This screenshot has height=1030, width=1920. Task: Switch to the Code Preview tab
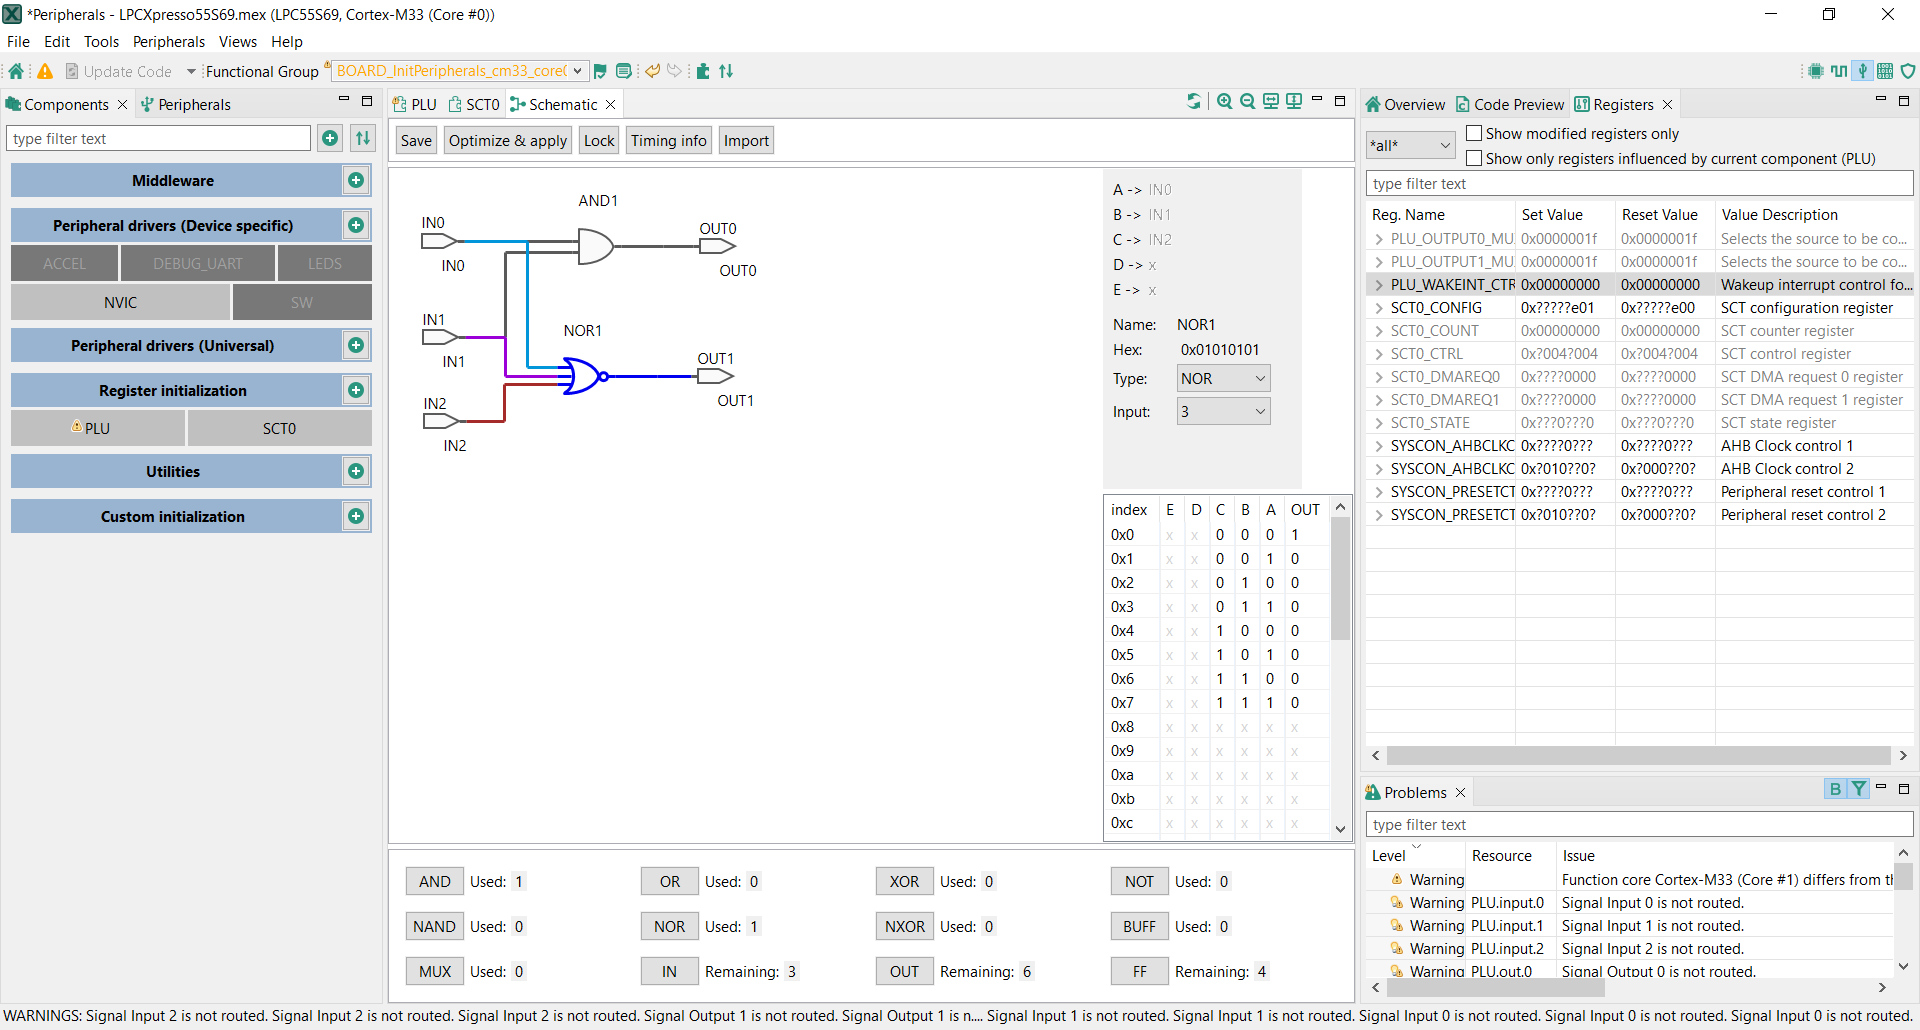click(x=1509, y=105)
